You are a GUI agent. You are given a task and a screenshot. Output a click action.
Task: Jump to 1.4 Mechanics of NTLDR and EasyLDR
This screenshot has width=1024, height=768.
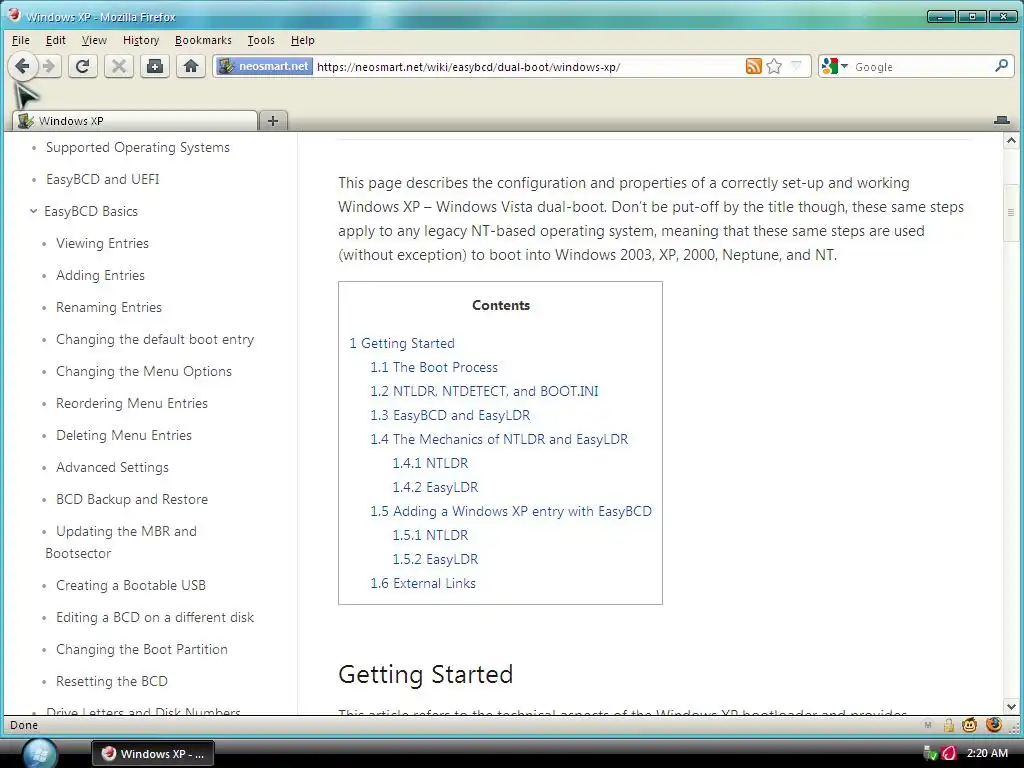tap(499, 439)
